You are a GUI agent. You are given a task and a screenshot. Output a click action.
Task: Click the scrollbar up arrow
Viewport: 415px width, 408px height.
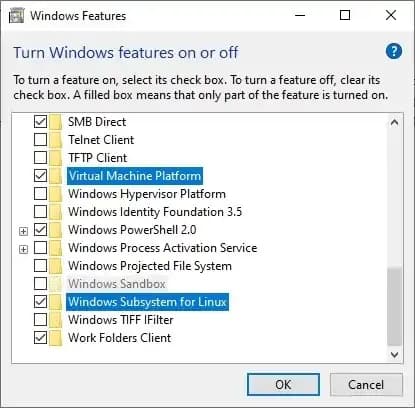394,122
